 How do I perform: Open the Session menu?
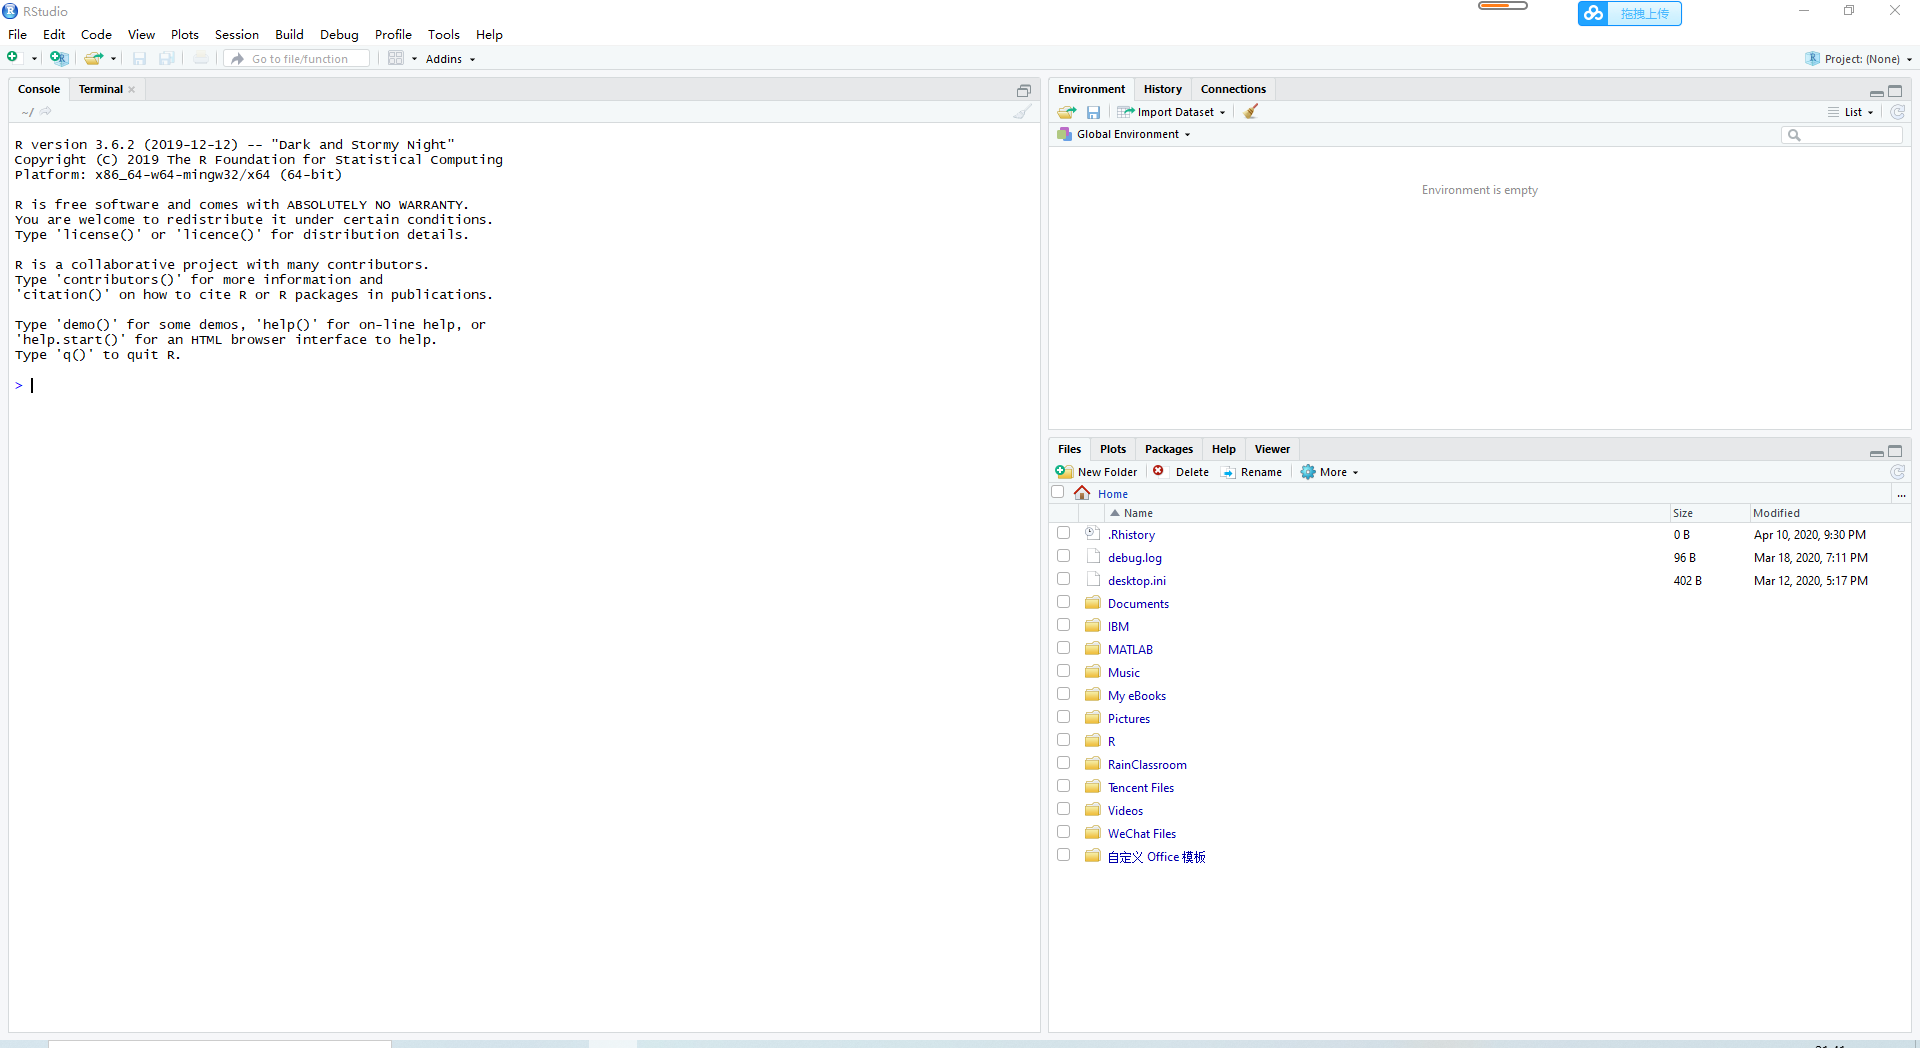236,34
